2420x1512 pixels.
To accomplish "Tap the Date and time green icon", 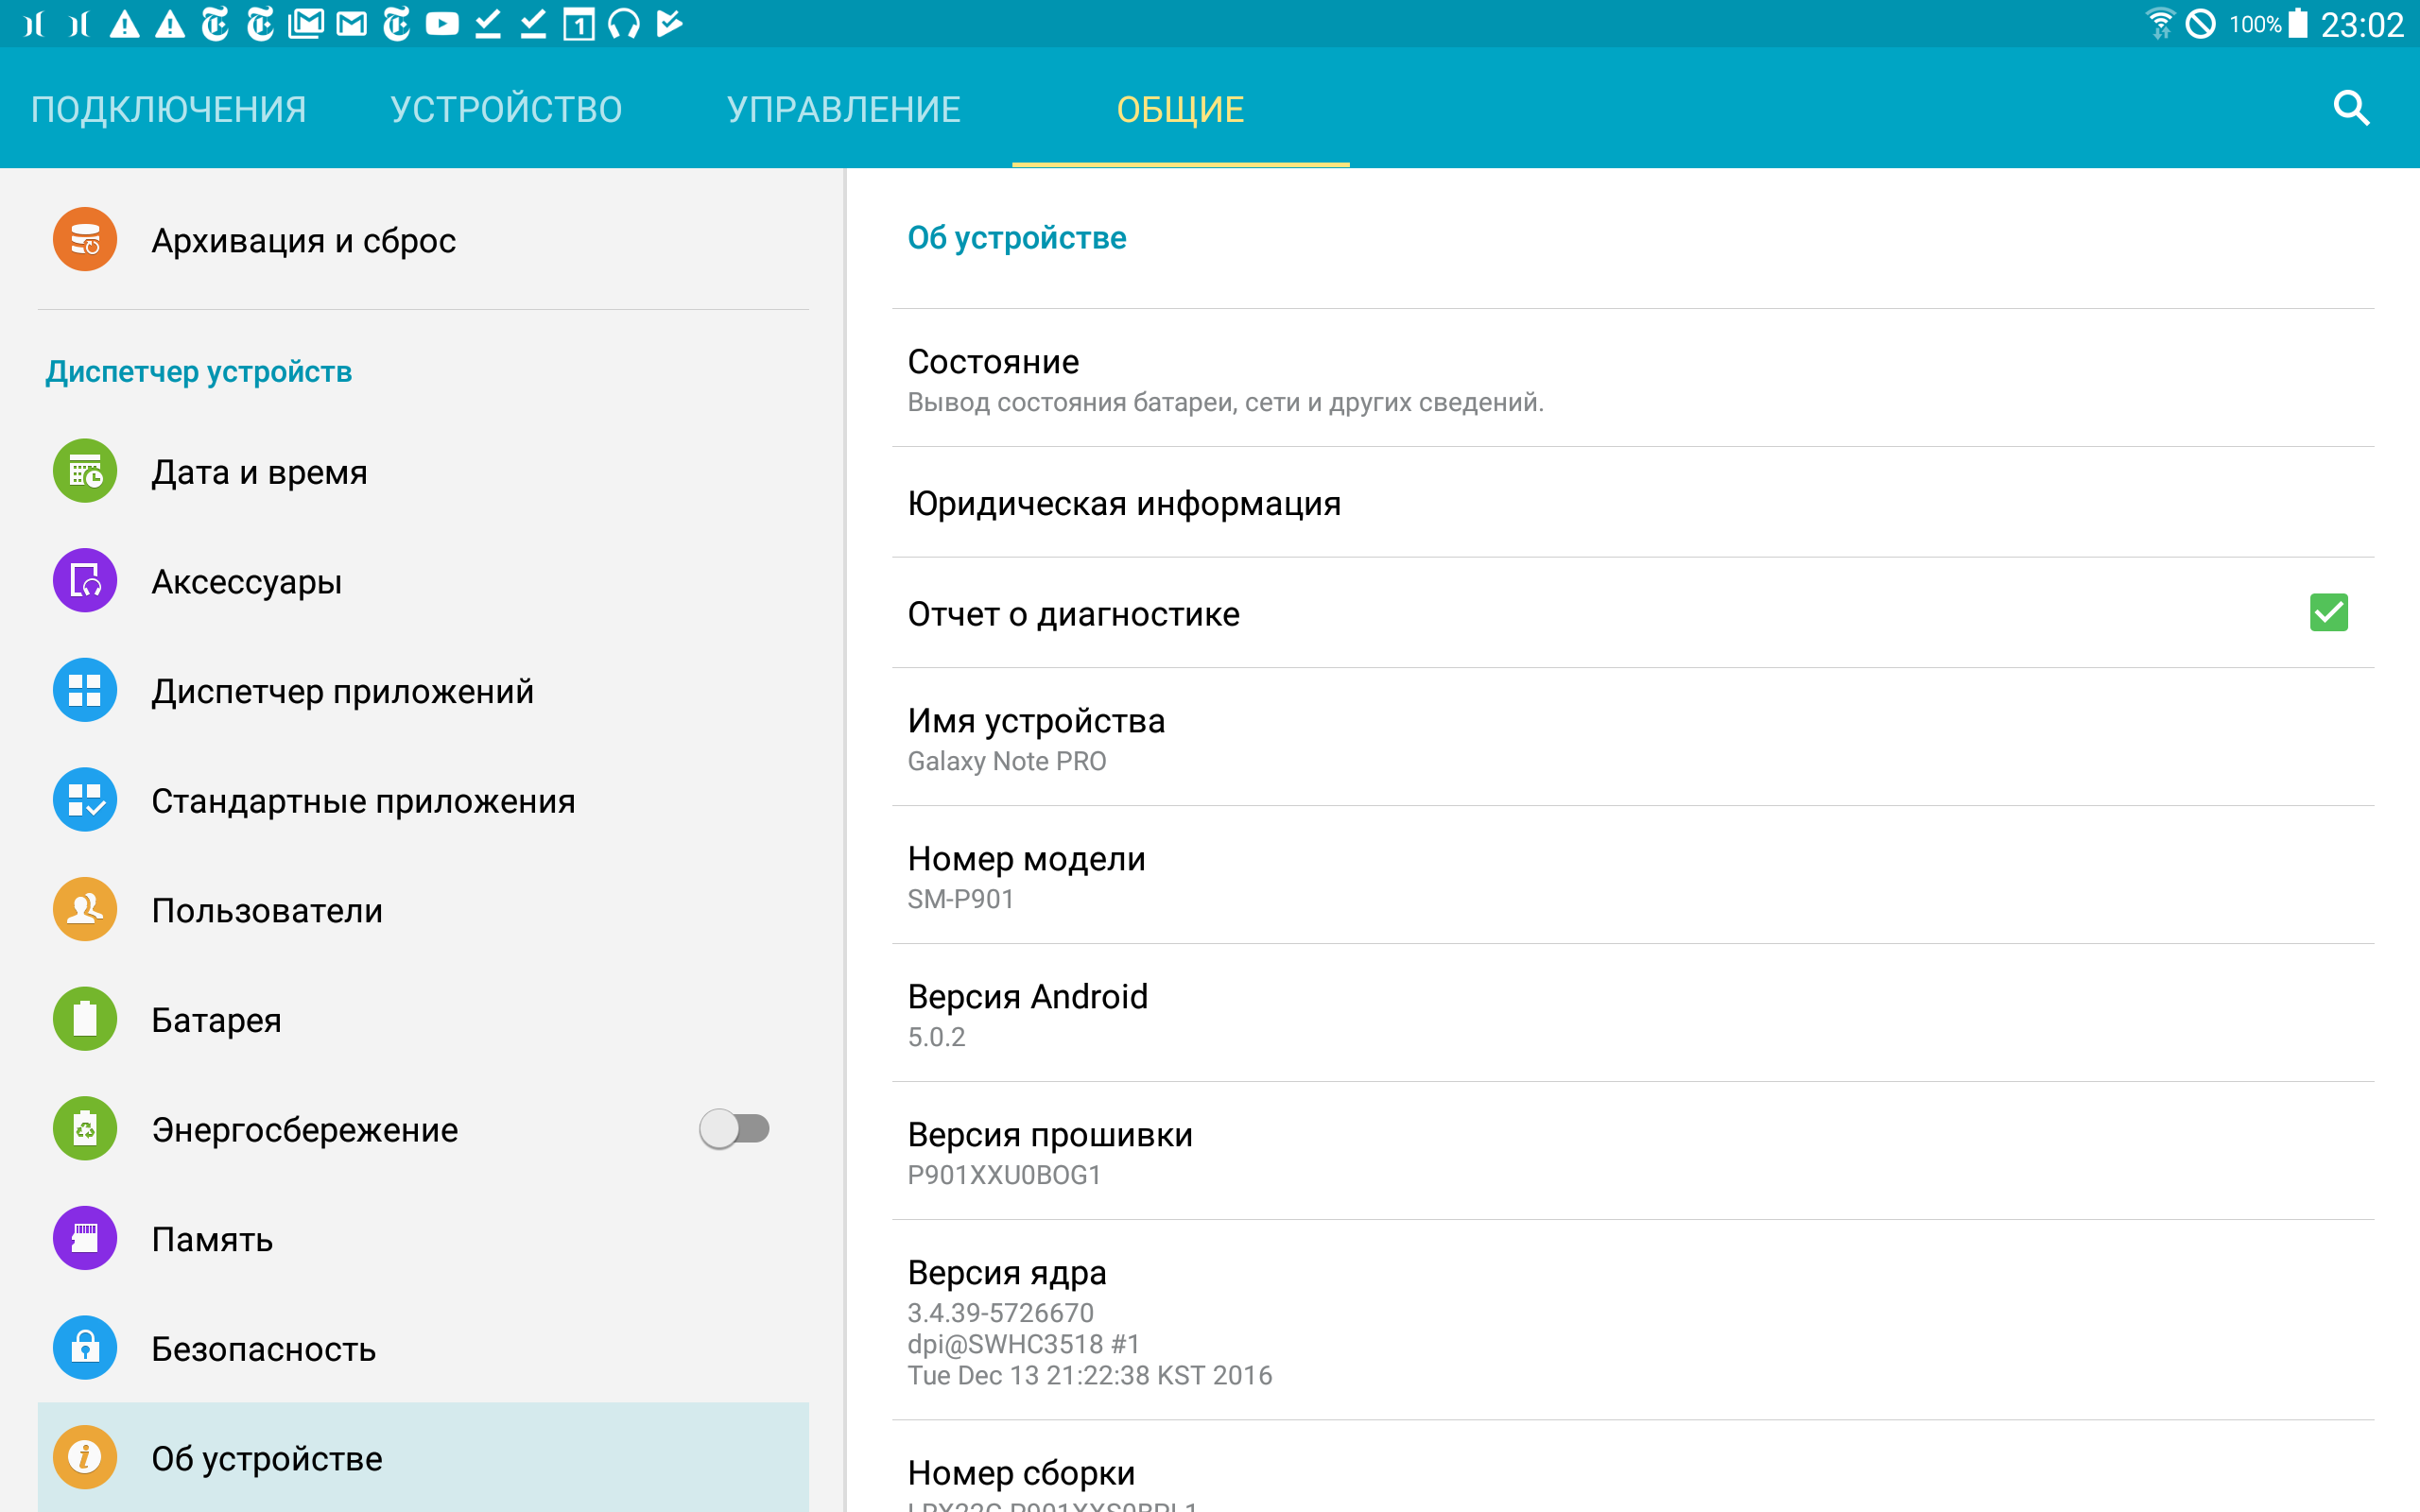I will pos(85,471).
